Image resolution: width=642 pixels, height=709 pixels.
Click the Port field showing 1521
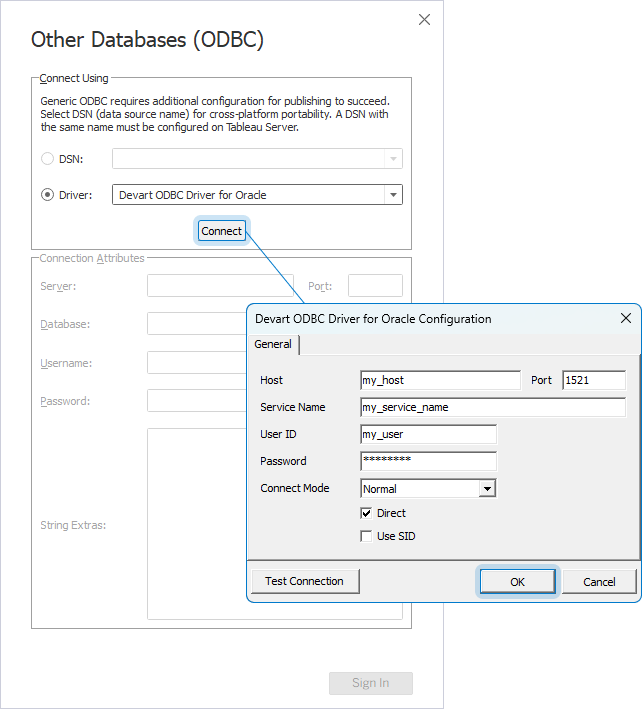click(594, 380)
